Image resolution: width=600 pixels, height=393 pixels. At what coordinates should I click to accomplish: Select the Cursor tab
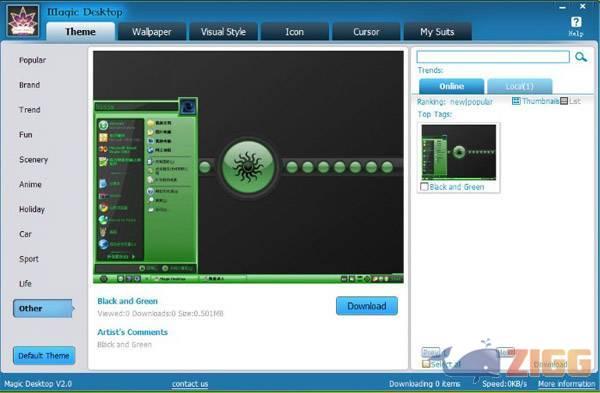[366, 31]
